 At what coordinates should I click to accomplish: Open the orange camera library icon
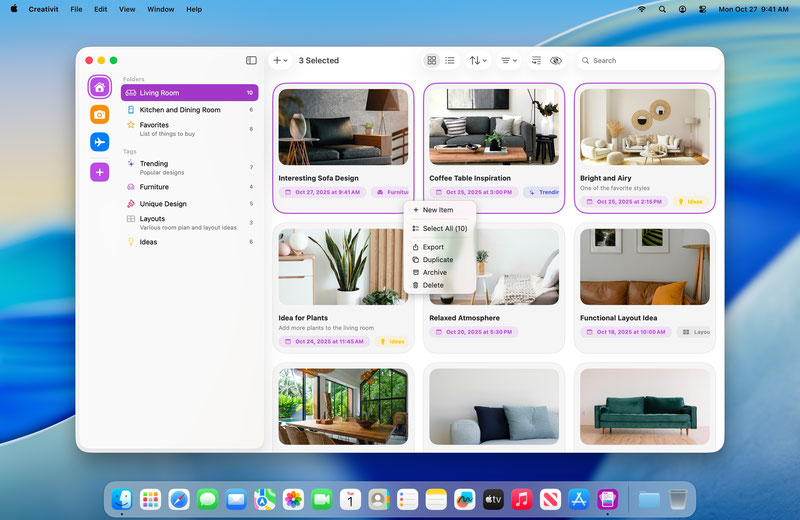(x=99, y=115)
